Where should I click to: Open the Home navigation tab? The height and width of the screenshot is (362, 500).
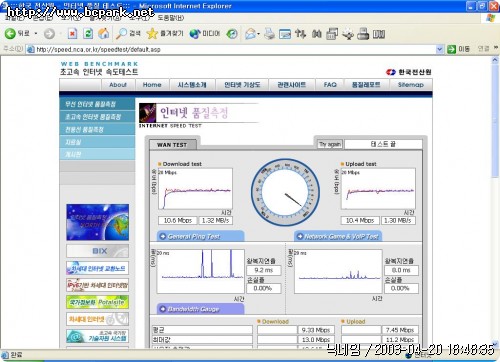tap(152, 85)
